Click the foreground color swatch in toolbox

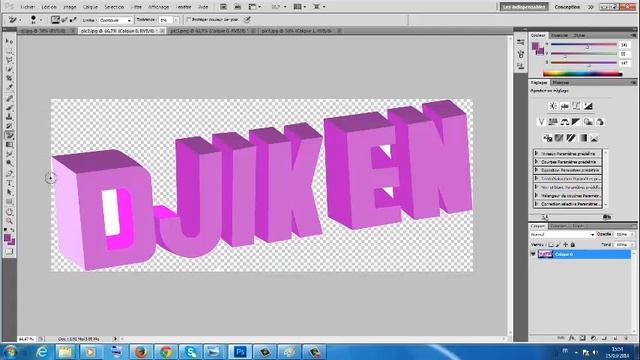click(x=7, y=238)
